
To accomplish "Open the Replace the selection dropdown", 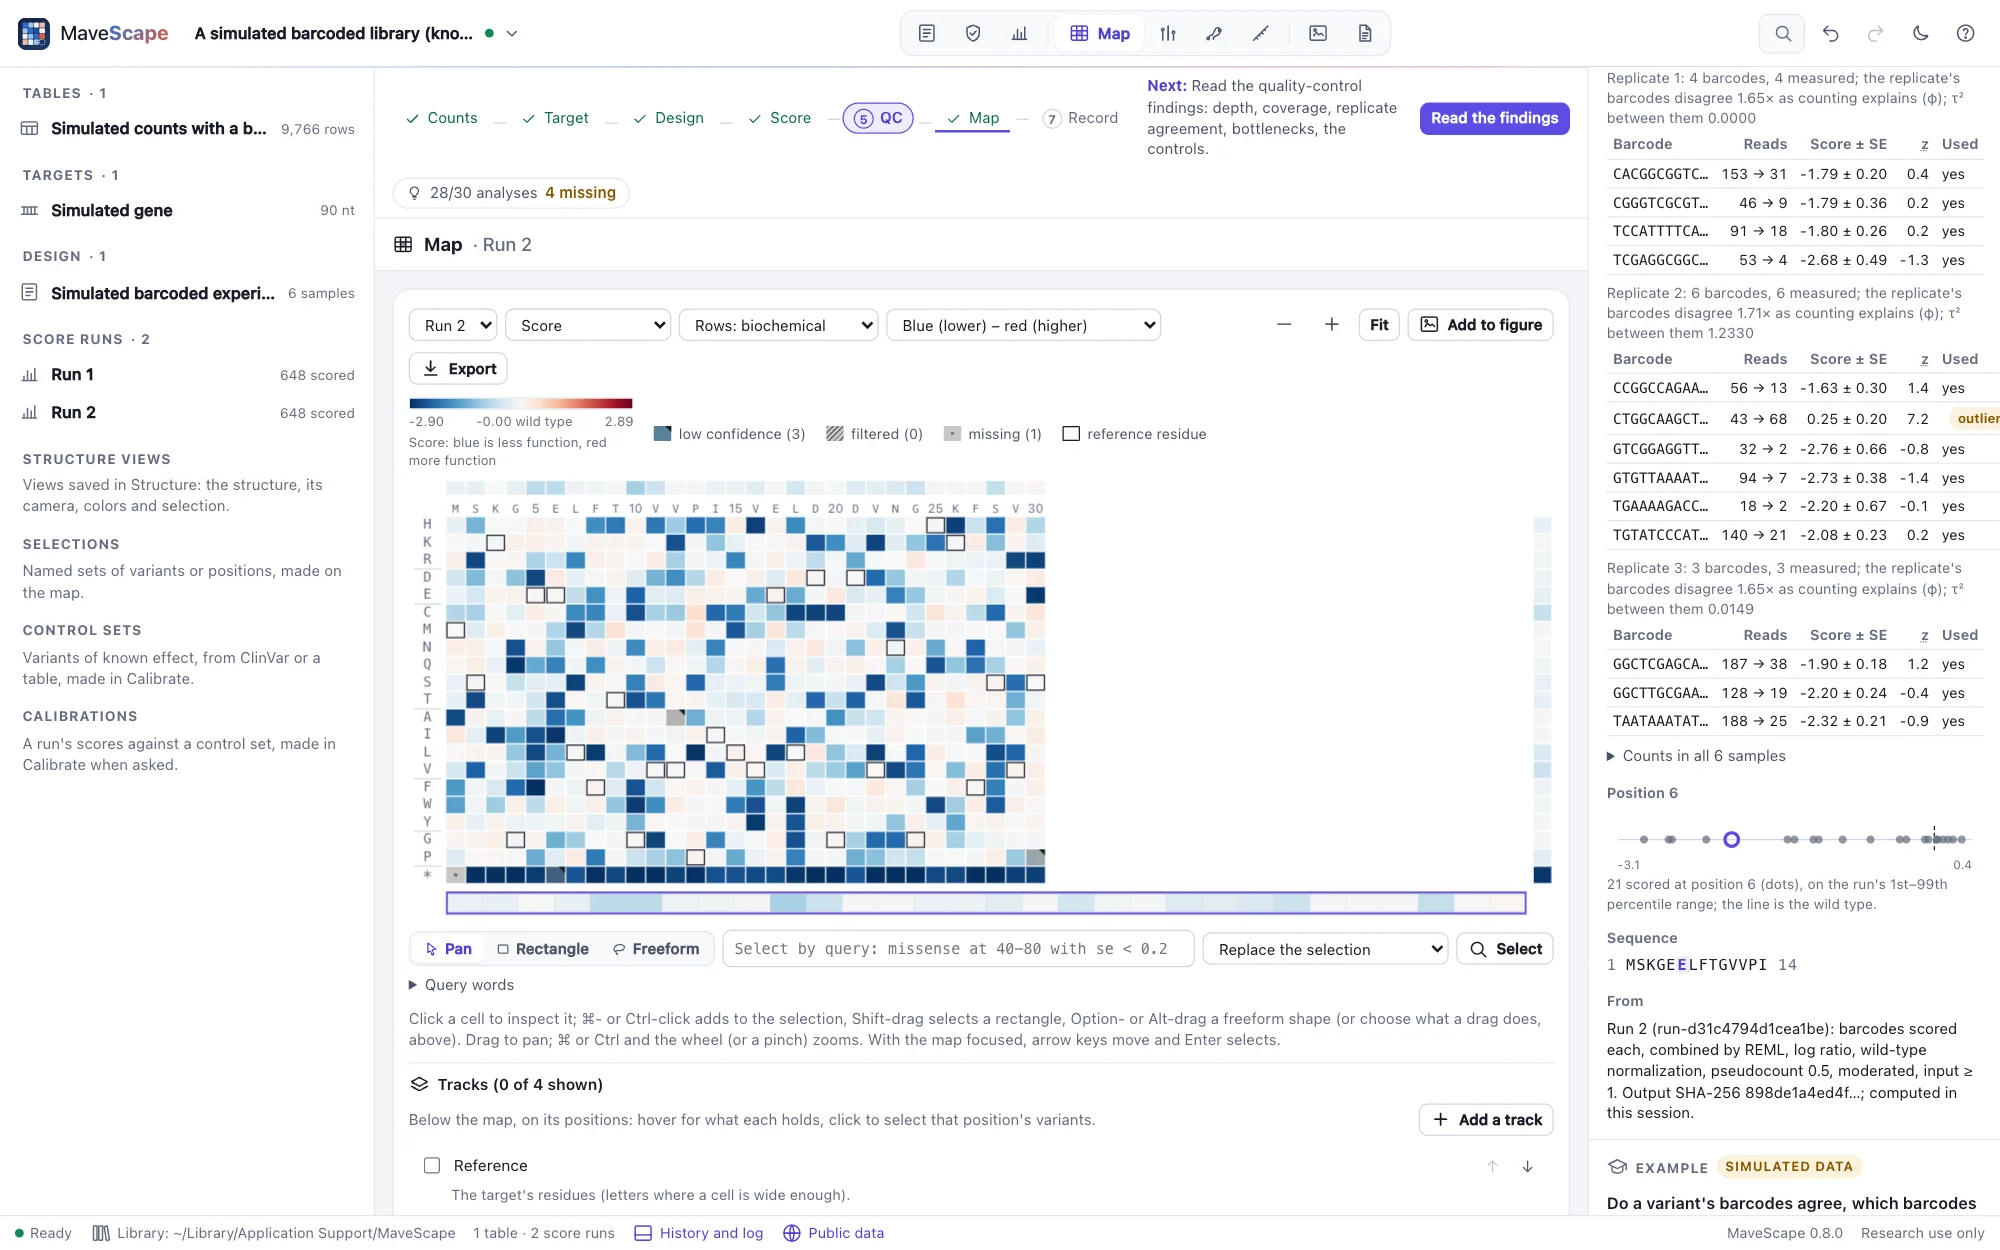I will coord(1325,949).
